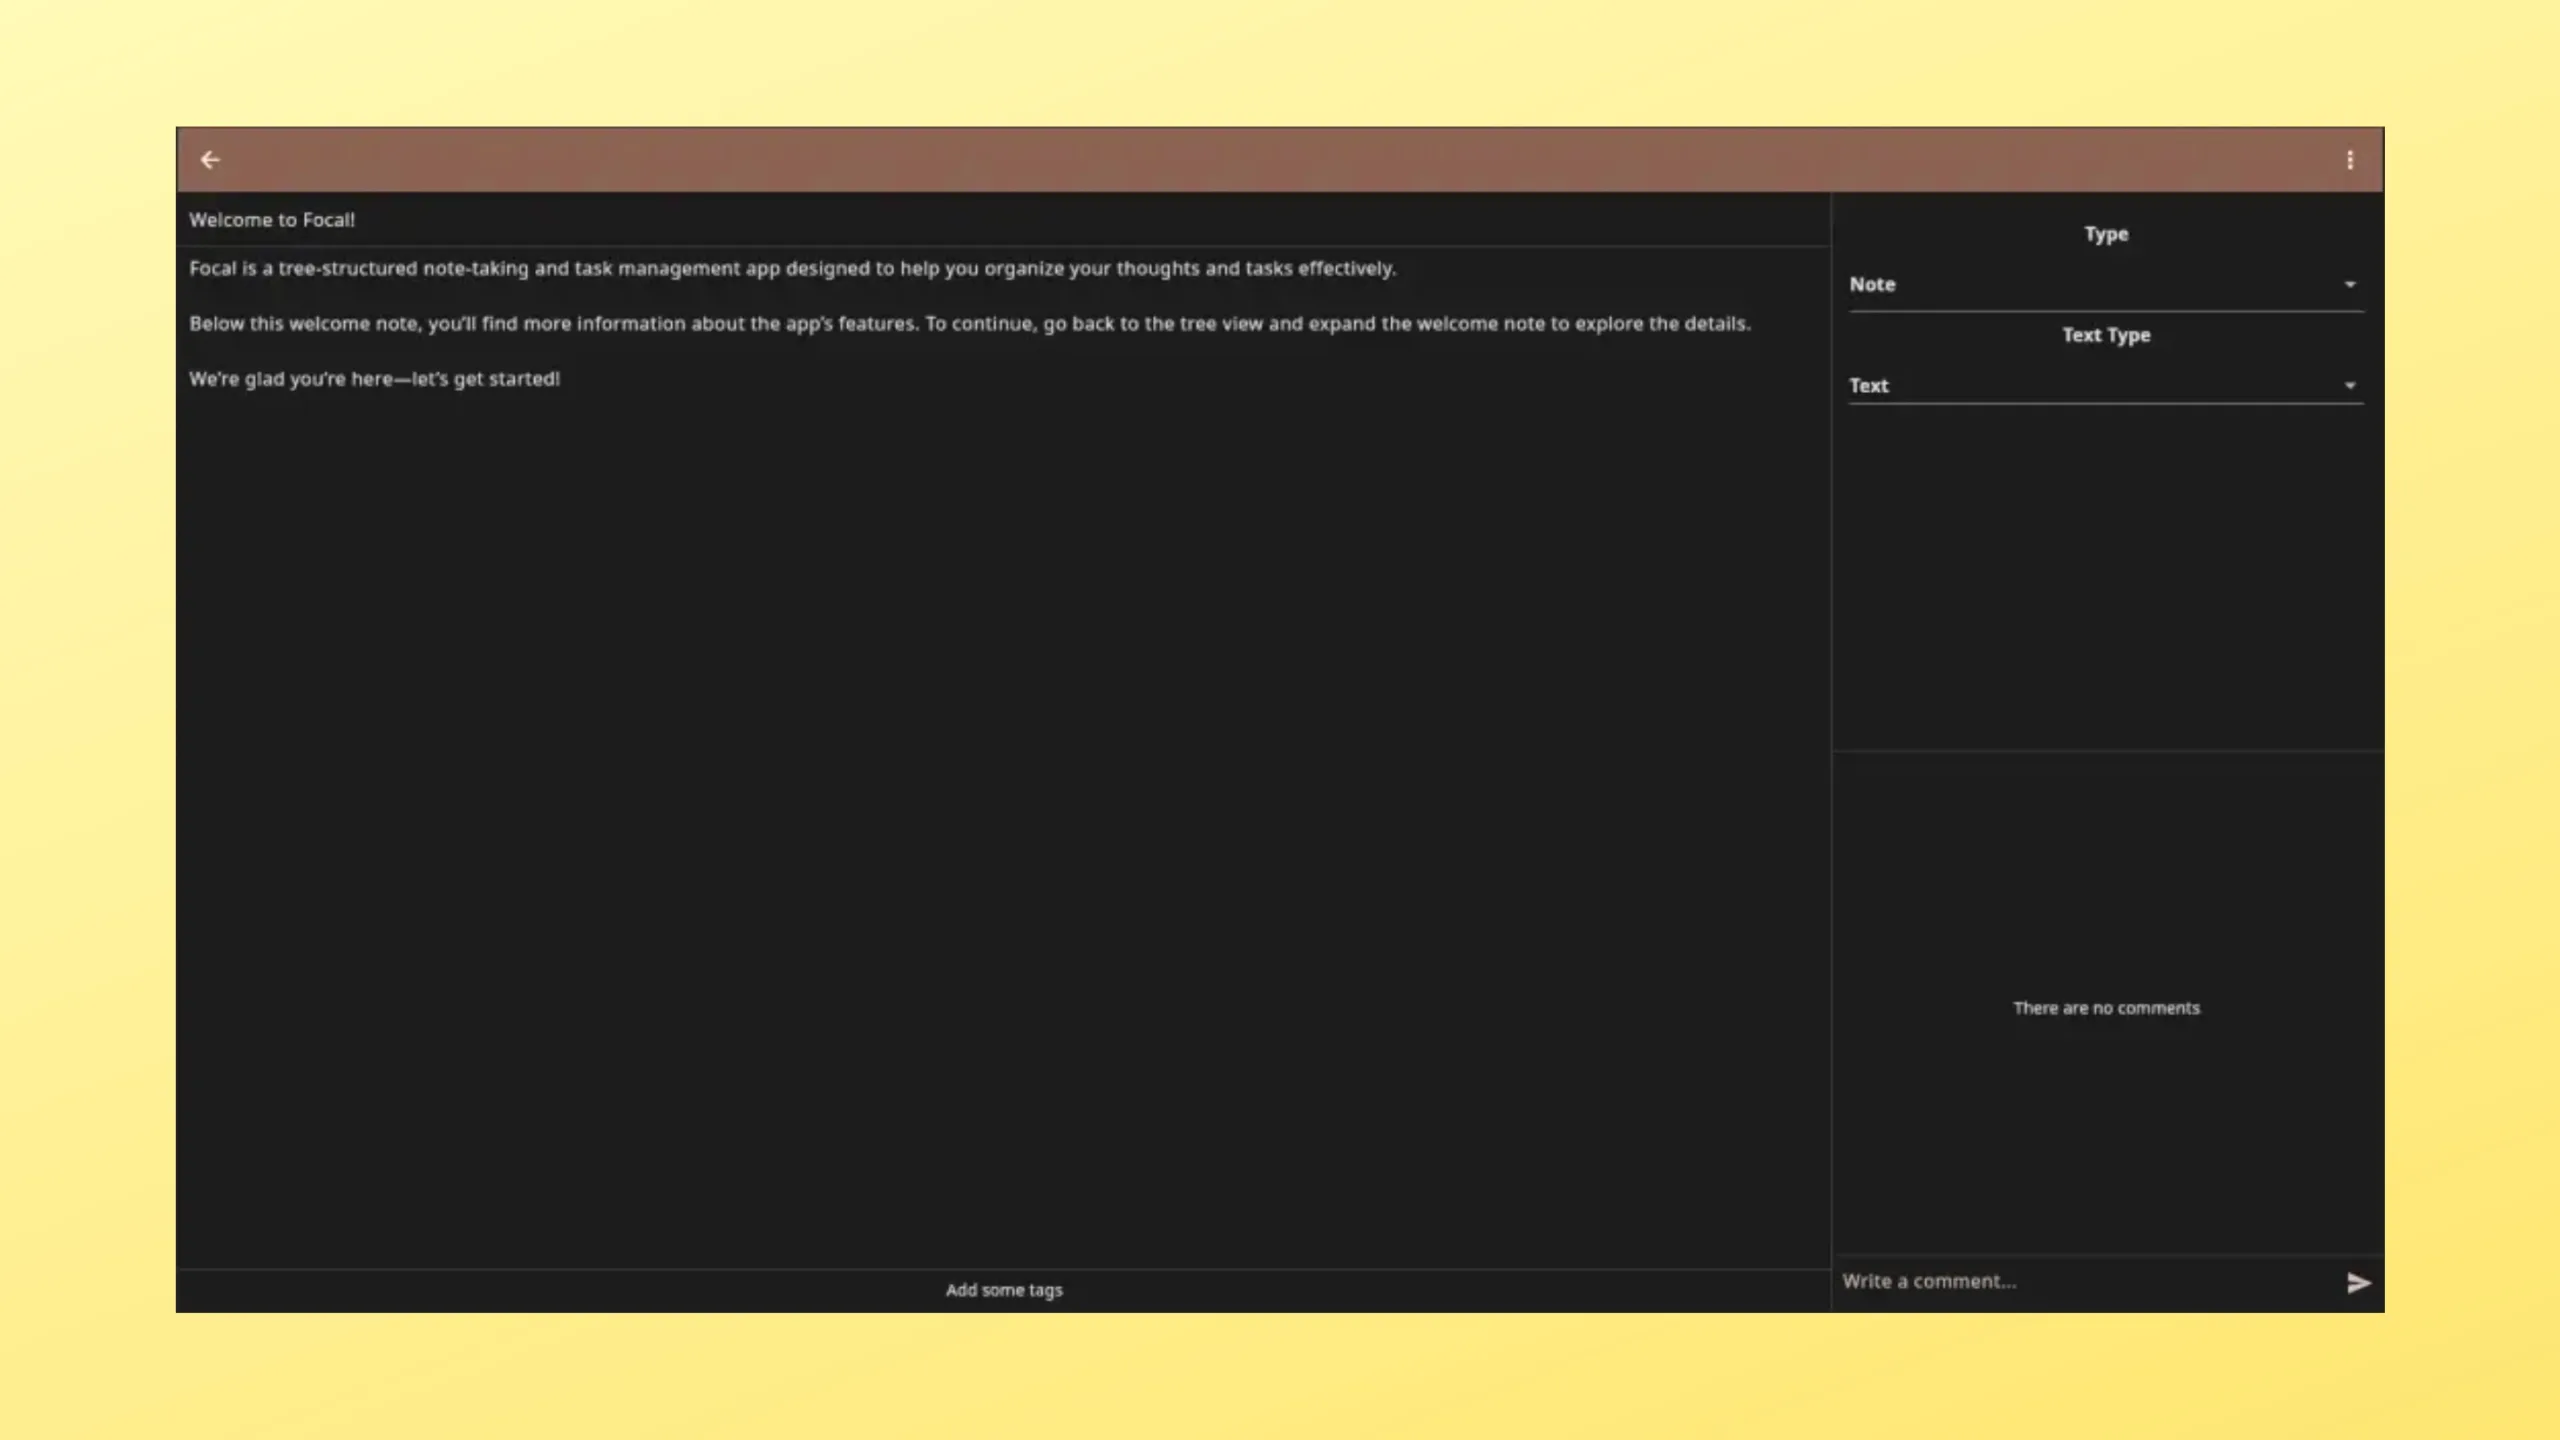Open the Type dropdown showing Note
Screen dimensions: 2560x1440
pos(2106,285)
